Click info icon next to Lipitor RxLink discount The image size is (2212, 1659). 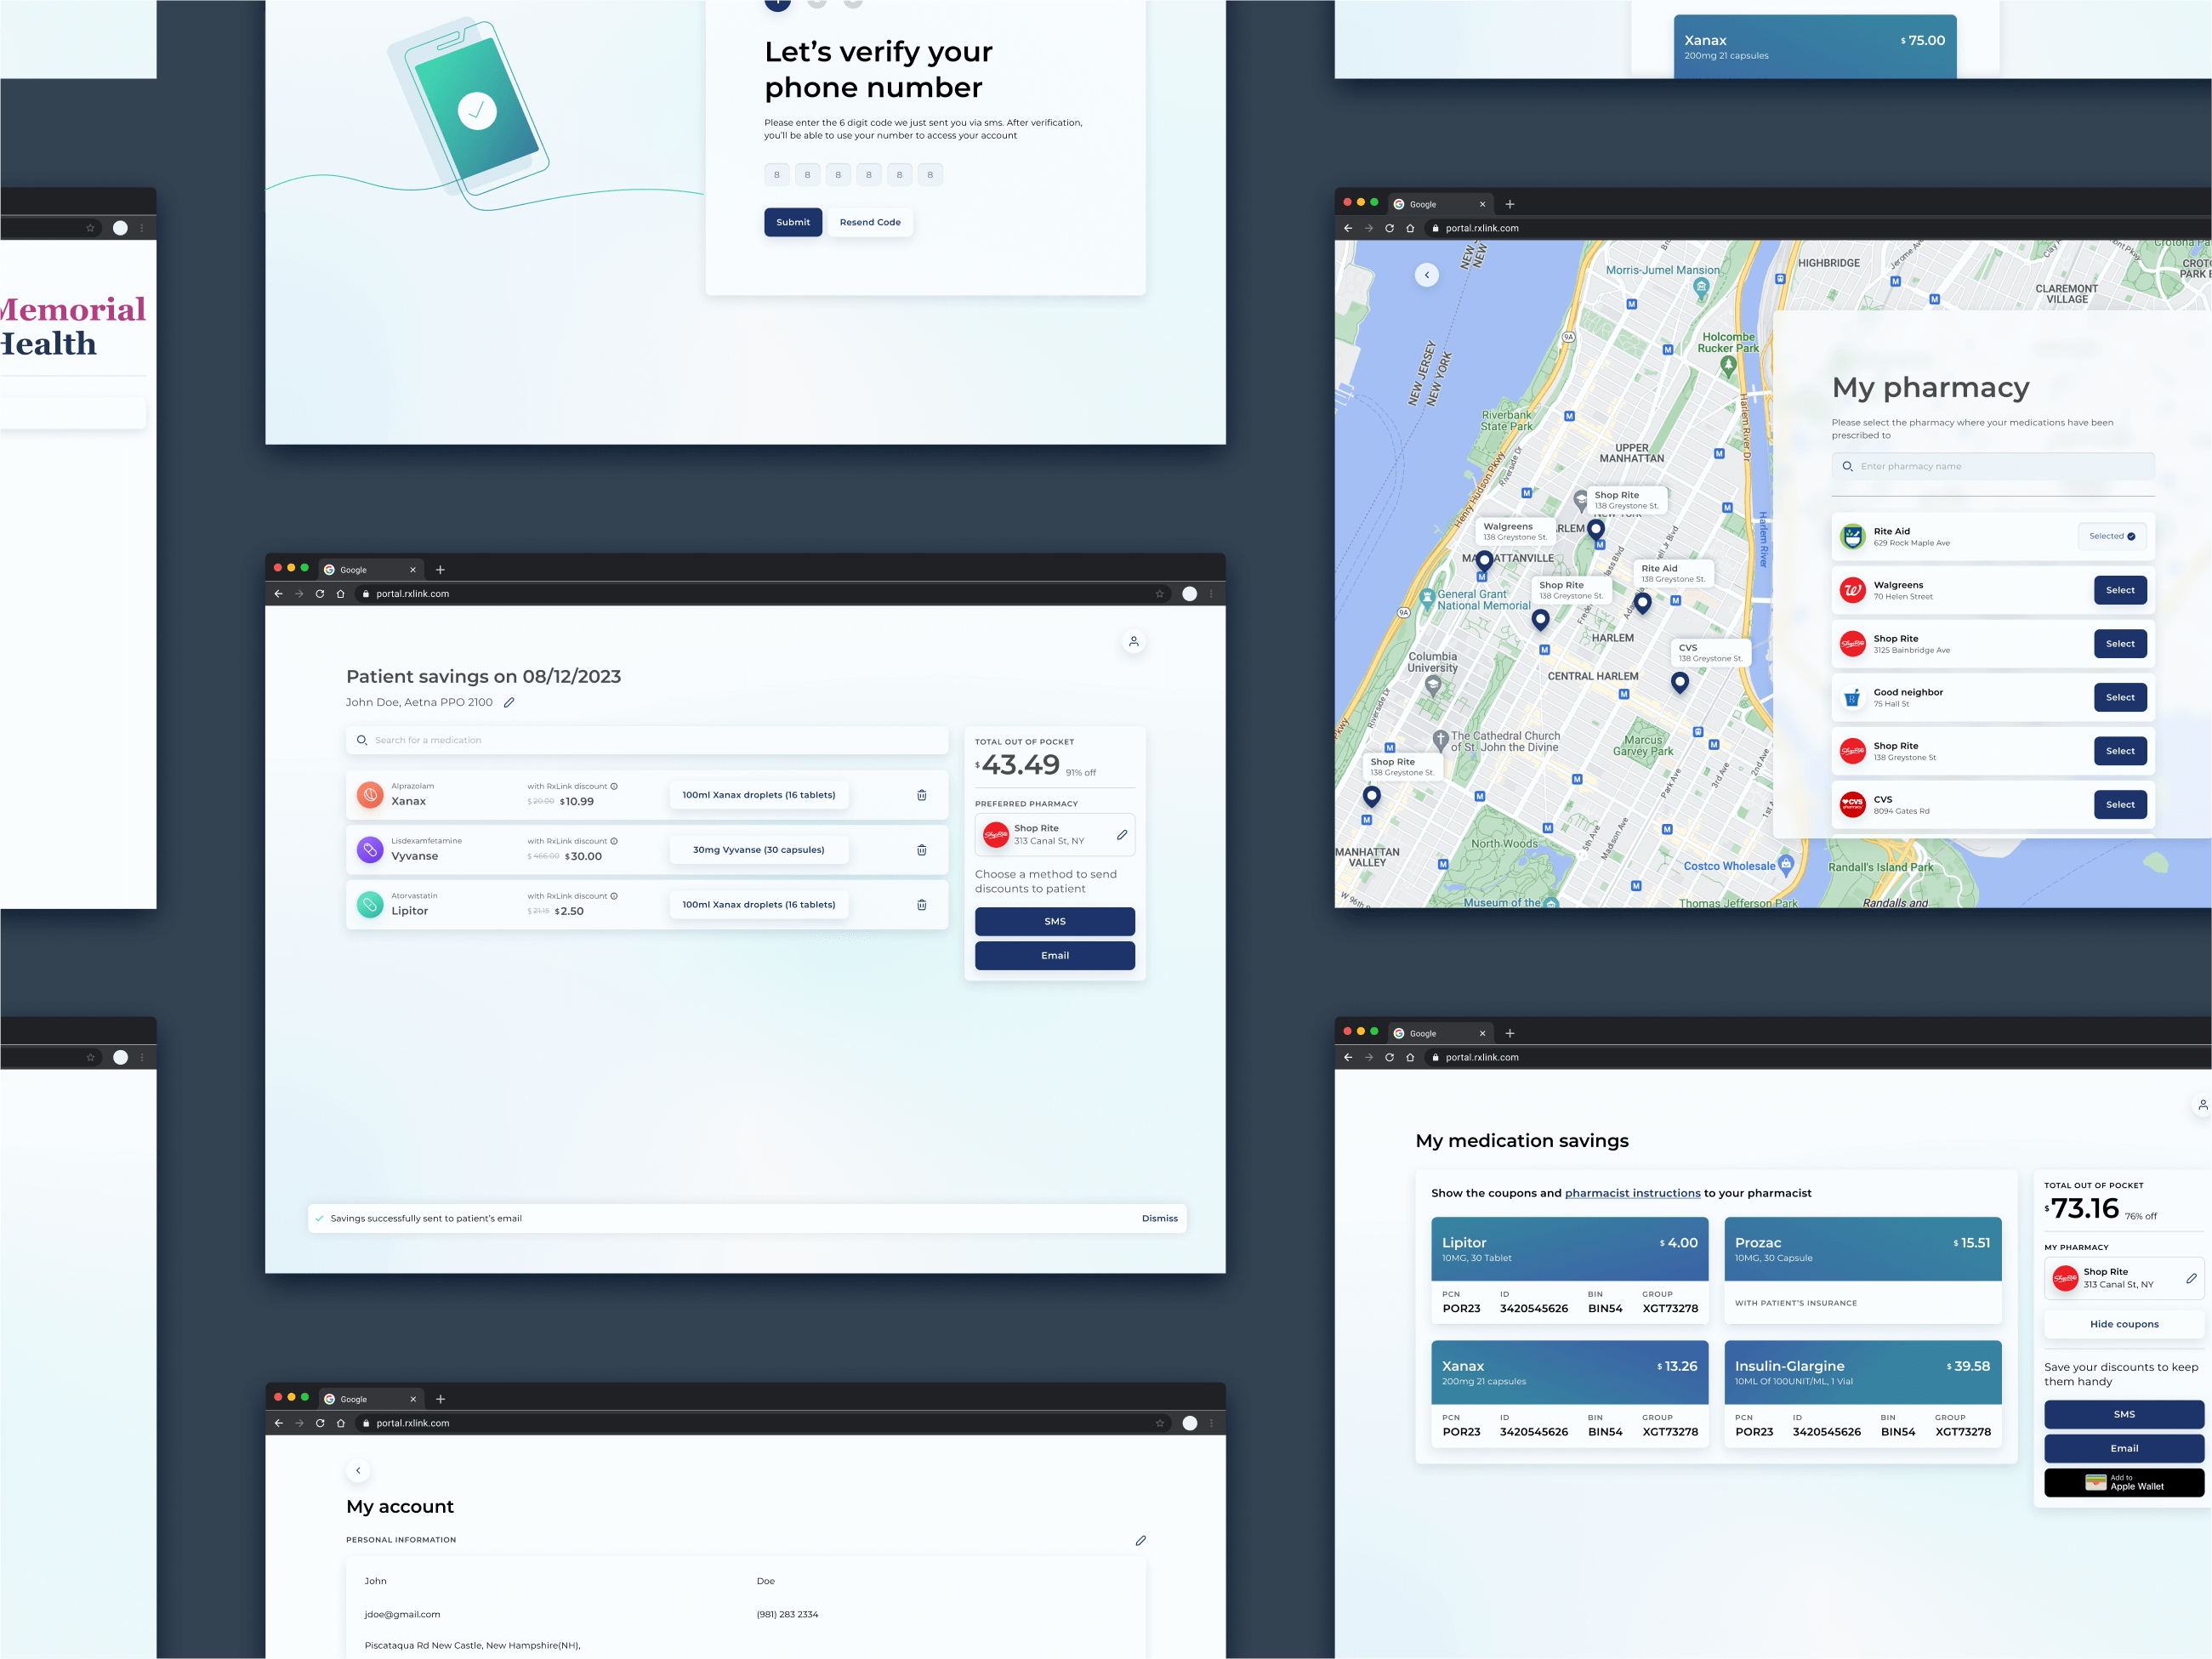[x=614, y=896]
